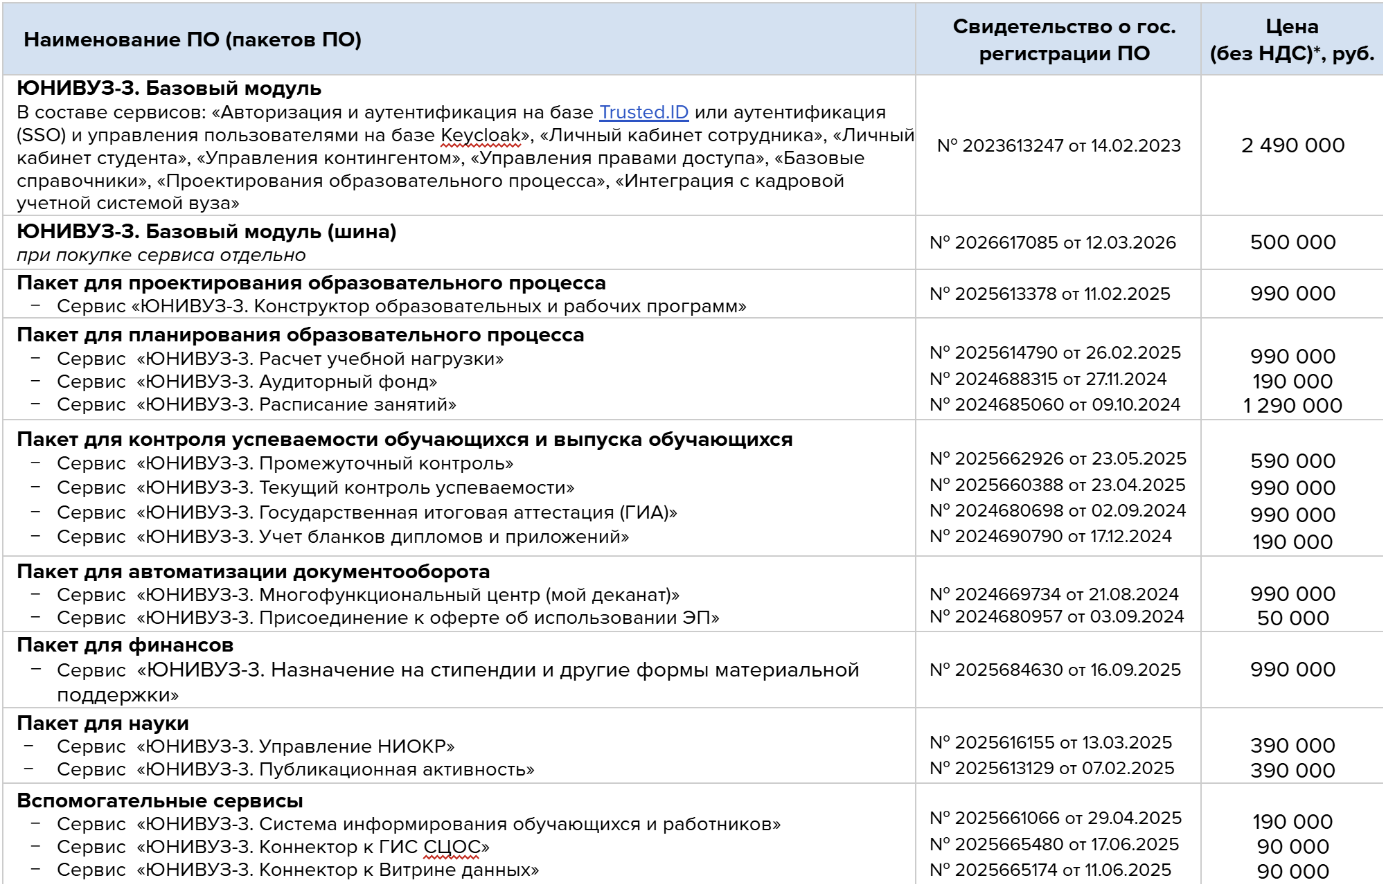Click "Конструктор образовательных и рабочих программ" service line

[401, 306]
